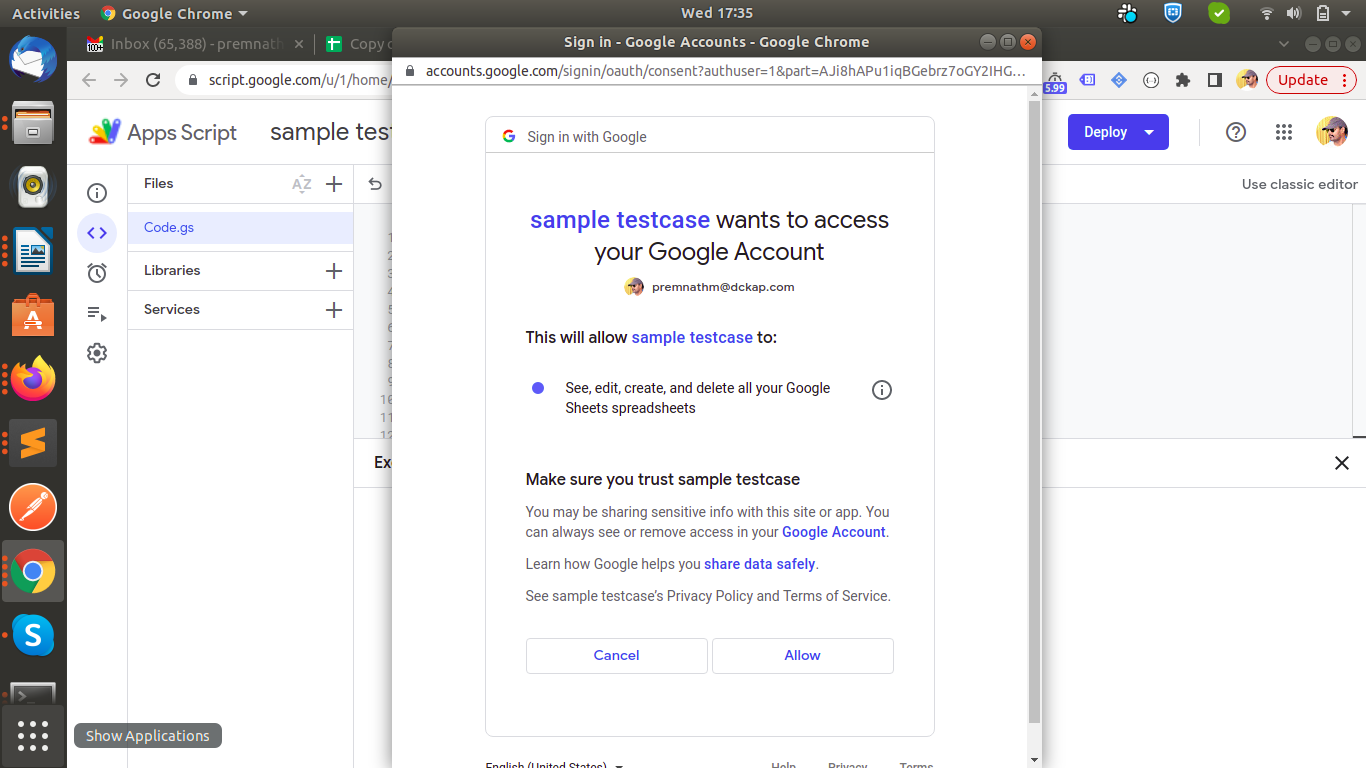Image resolution: width=1366 pixels, height=768 pixels.
Task: Click the stopwatch extension with 5.99 badge
Action: pos(1055,81)
